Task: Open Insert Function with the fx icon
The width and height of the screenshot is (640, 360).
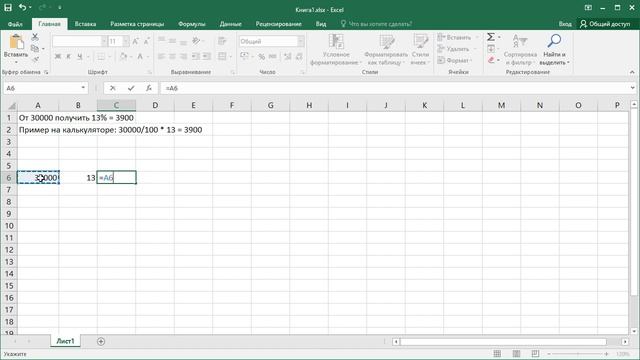Action: point(149,88)
